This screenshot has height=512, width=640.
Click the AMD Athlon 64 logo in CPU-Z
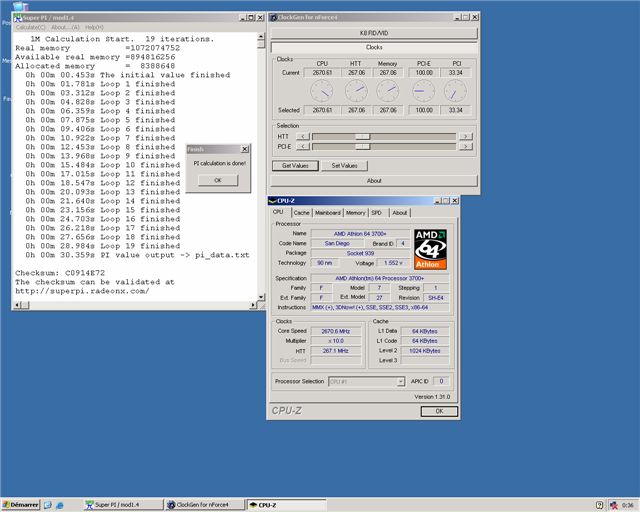[x=430, y=249]
